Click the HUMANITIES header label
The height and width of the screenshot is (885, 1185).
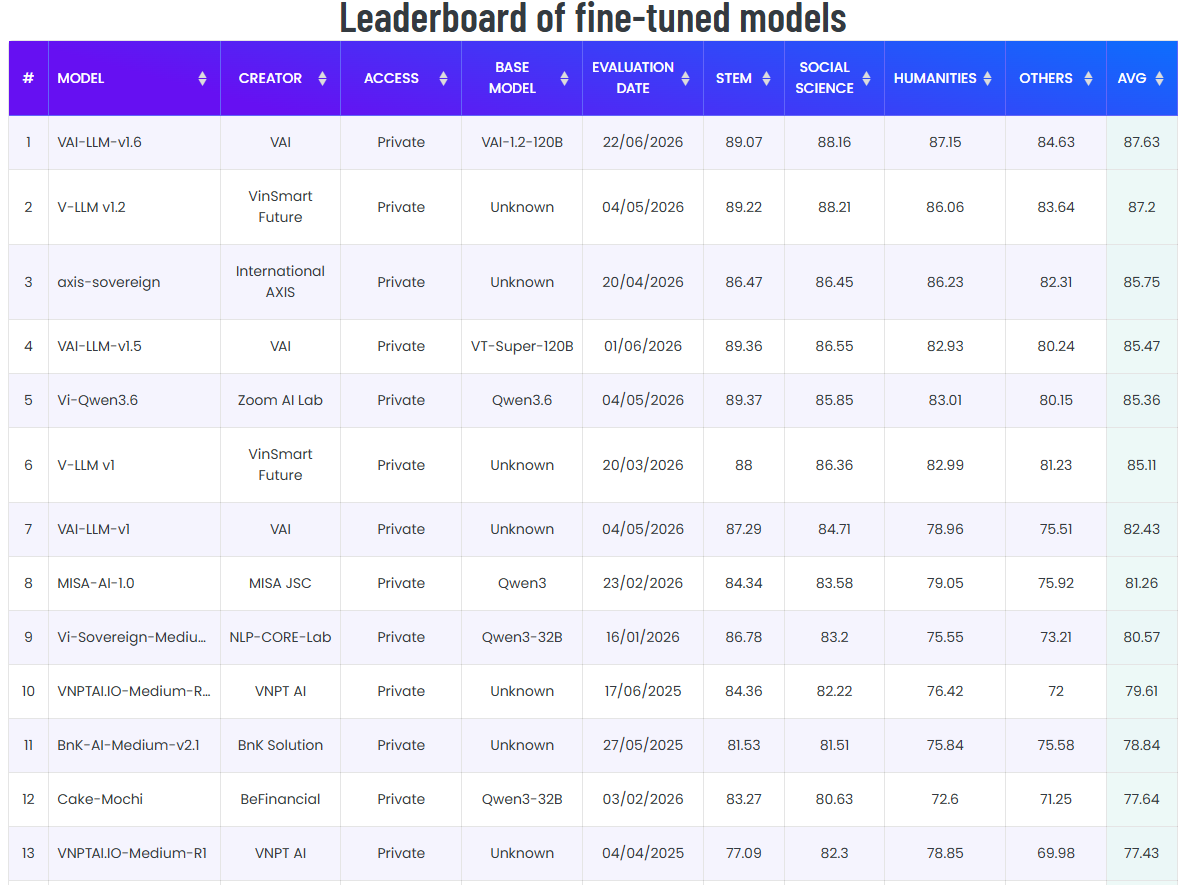click(935, 79)
